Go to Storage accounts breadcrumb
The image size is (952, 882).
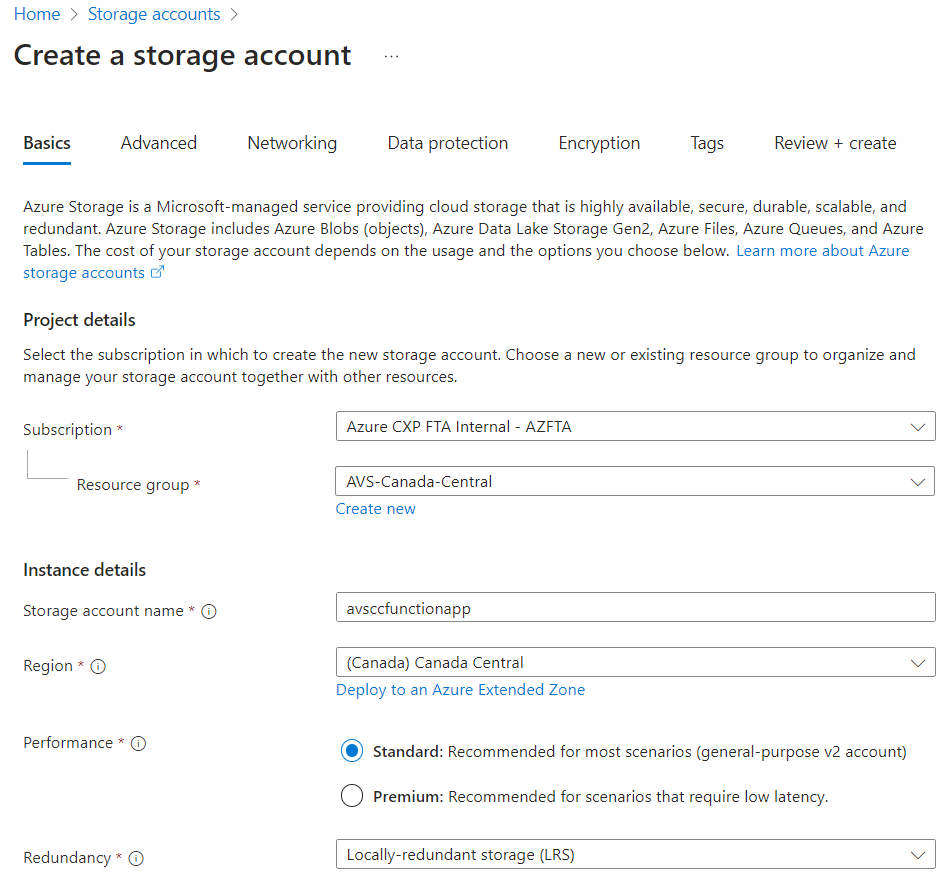pyautogui.click(x=154, y=14)
